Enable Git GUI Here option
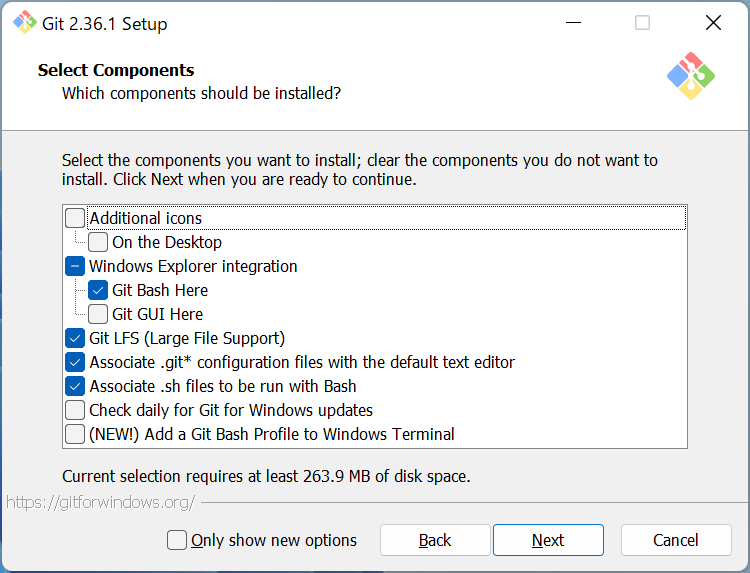750x573 pixels. pos(98,314)
